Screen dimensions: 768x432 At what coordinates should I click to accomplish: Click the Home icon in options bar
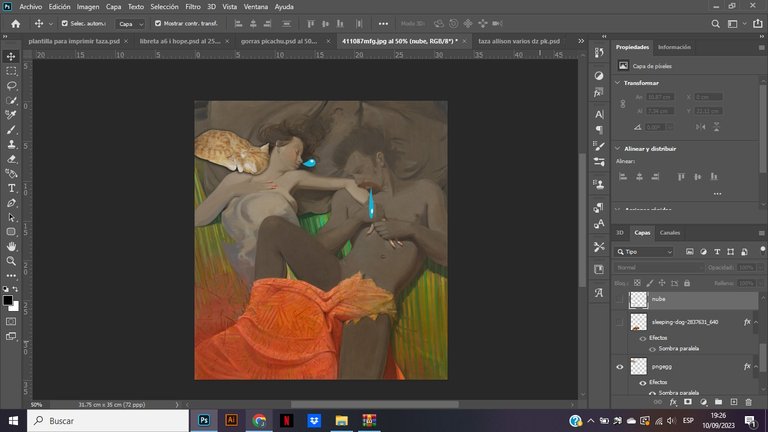pos(16,24)
